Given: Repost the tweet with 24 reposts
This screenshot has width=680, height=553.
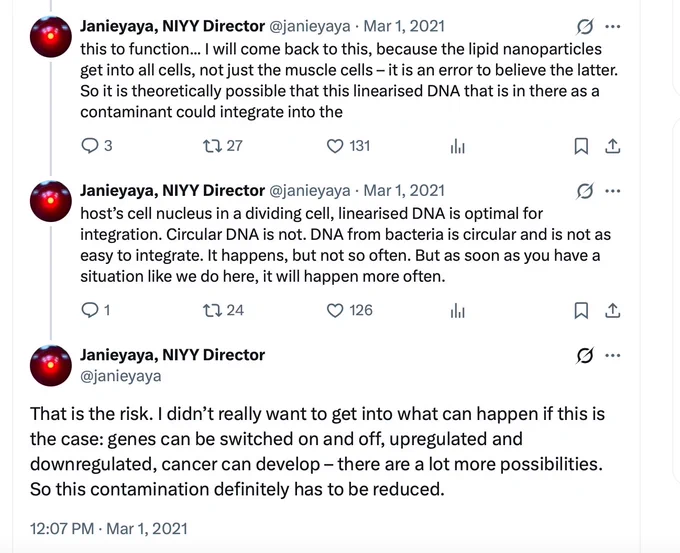Looking at the screenshot, I should click(223, 310).
